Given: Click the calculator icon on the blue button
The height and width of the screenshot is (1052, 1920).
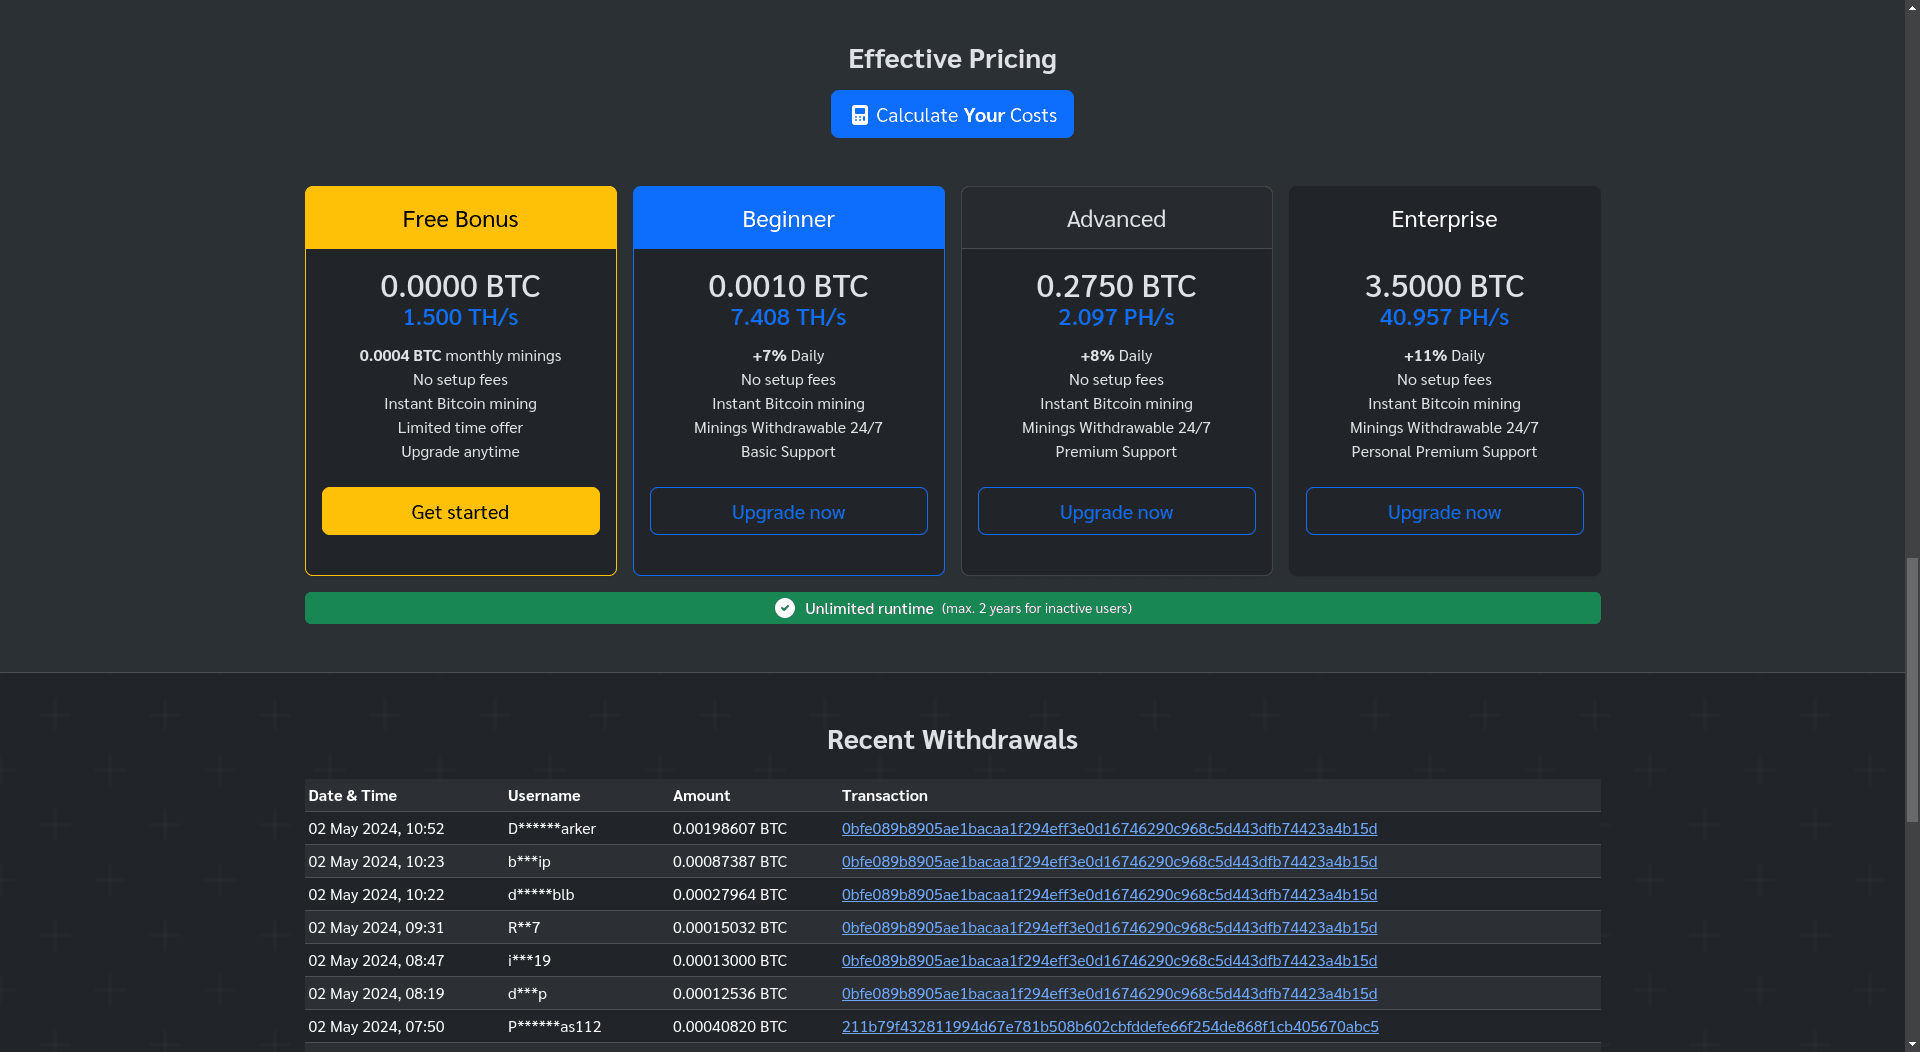Looking at the screenshot, I should 860,114.
